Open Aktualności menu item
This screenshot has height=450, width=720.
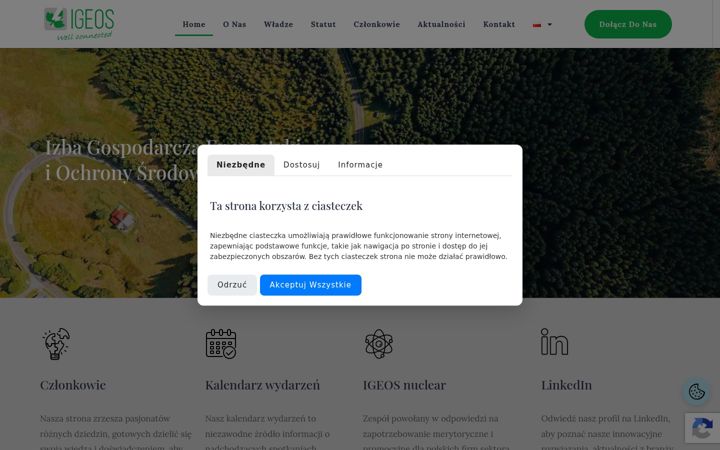click(441, 24)
